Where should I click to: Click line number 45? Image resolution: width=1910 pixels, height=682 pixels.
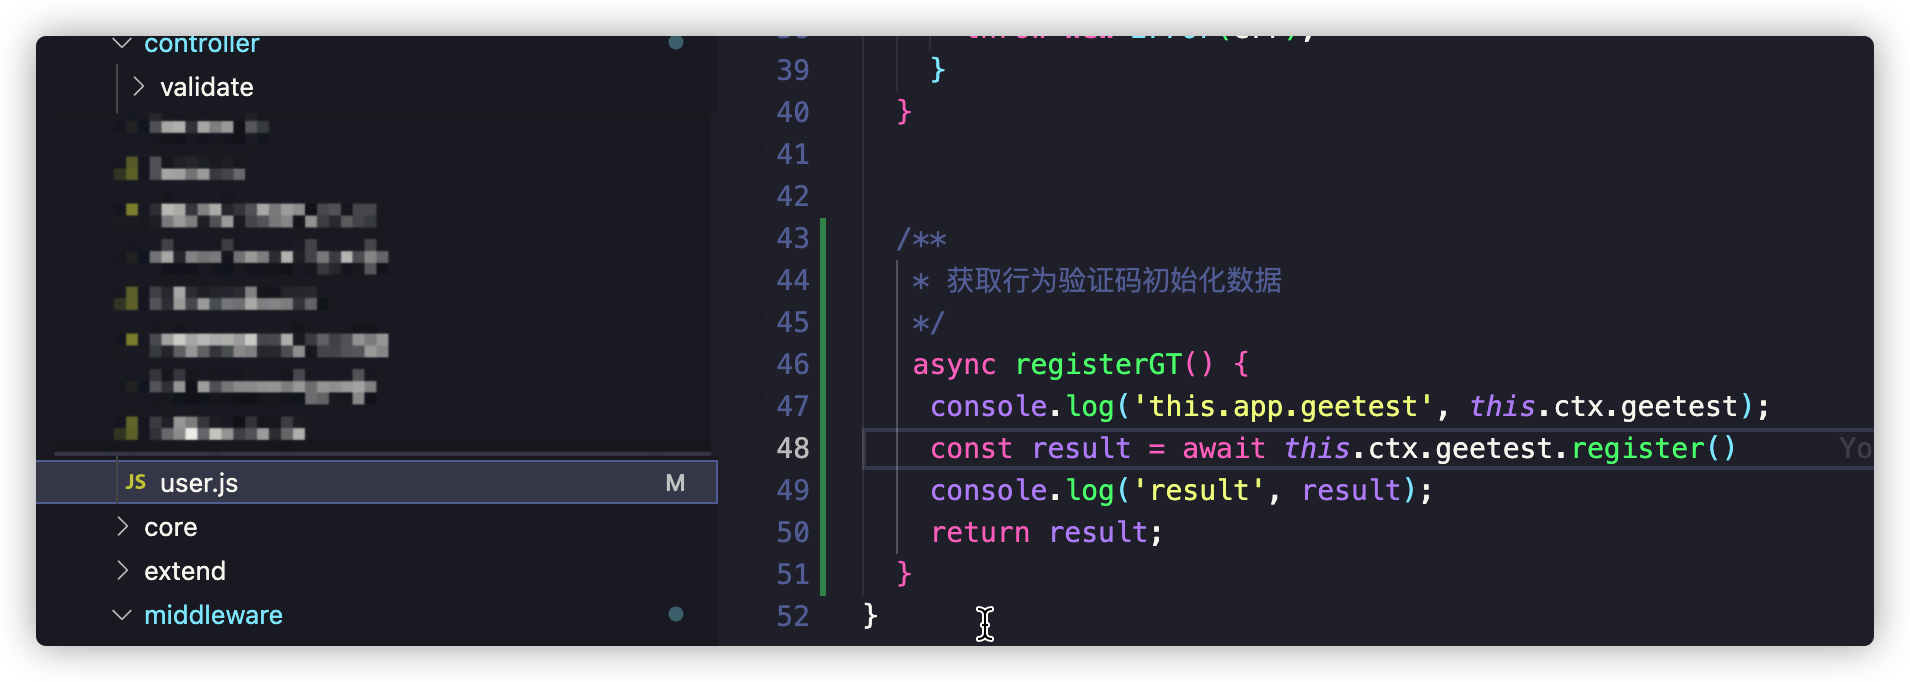[793, 322]
